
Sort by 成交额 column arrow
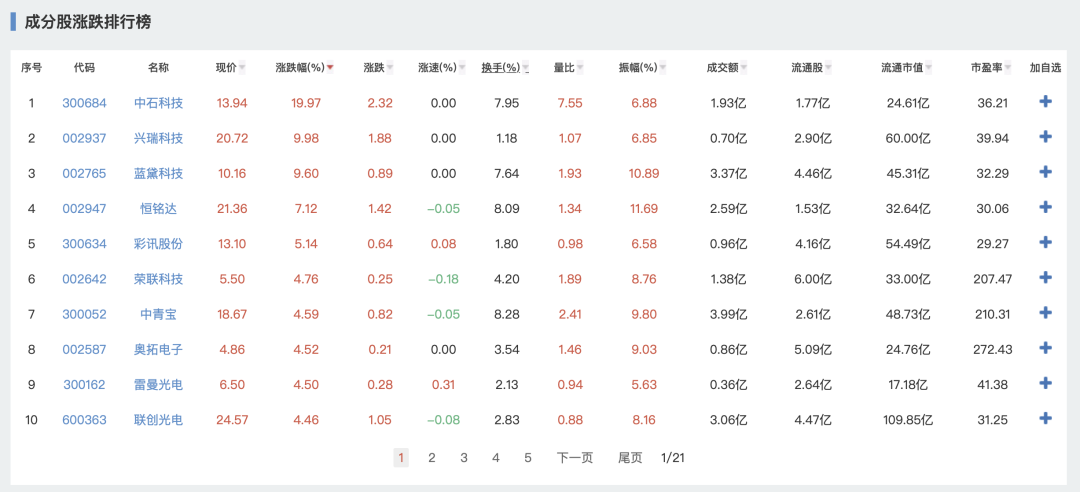click(745, 68)
